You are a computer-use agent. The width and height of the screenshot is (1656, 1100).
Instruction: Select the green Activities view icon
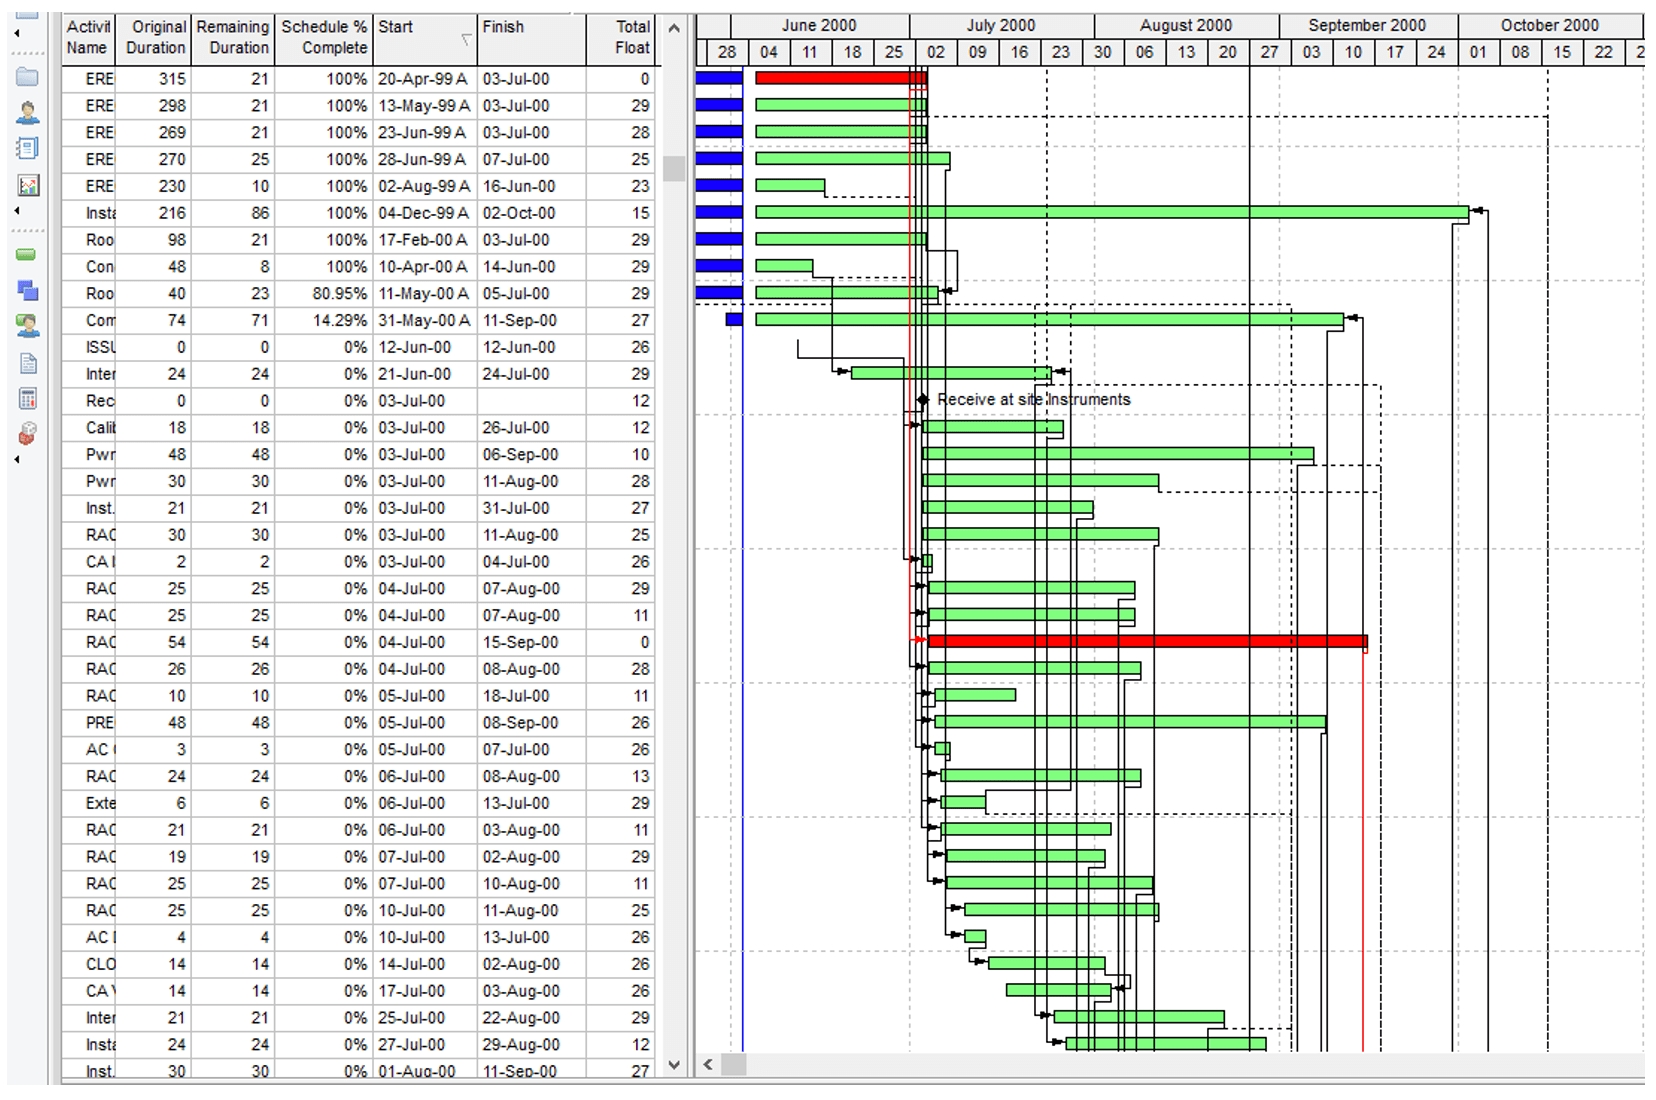tap(25, 255)
